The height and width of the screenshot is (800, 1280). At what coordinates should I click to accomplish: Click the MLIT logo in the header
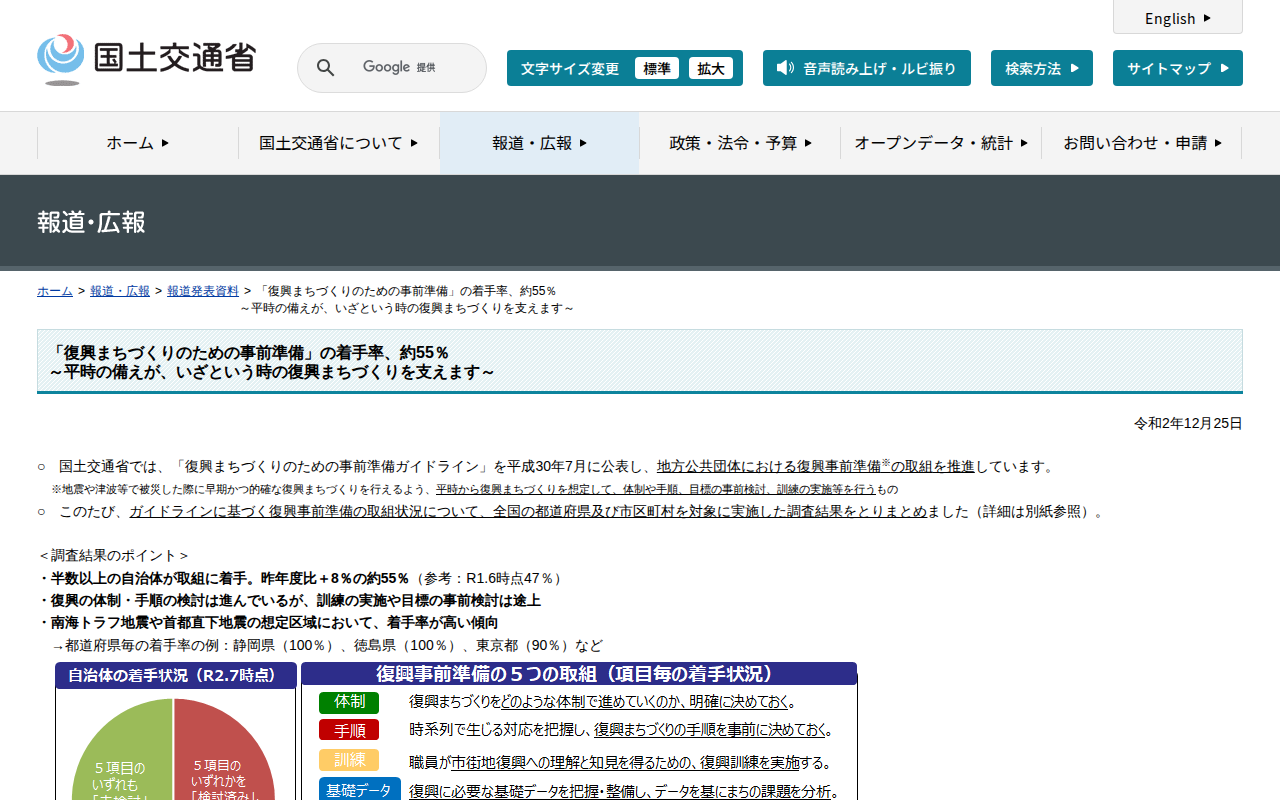[146, 59]
